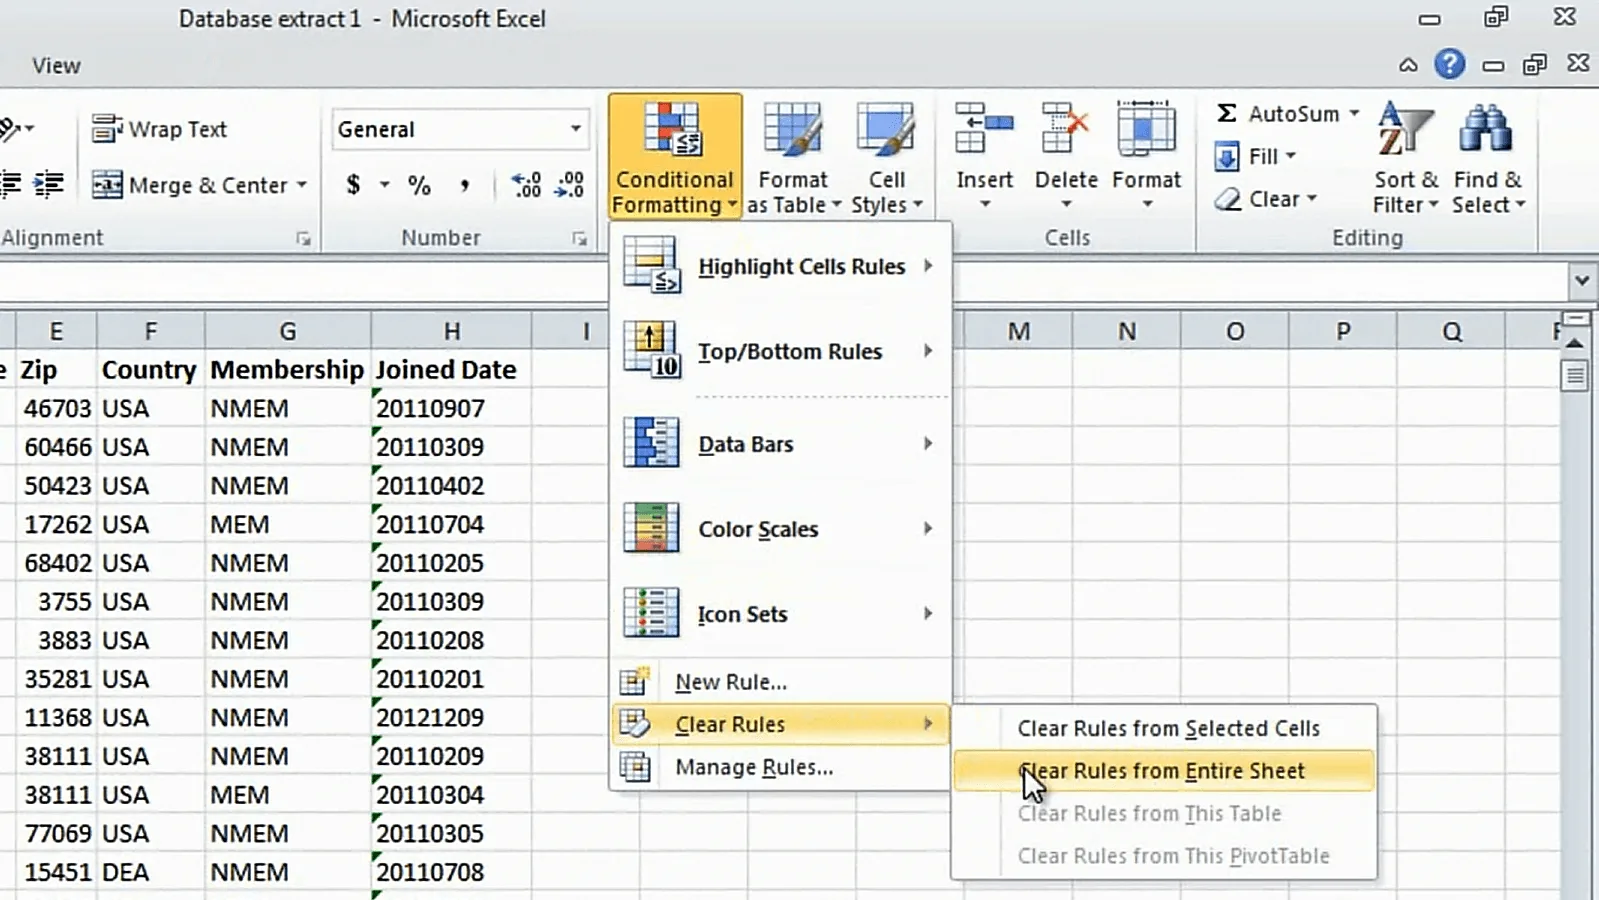
Task: Click the Decrease Indent icon
Action: 10,185
